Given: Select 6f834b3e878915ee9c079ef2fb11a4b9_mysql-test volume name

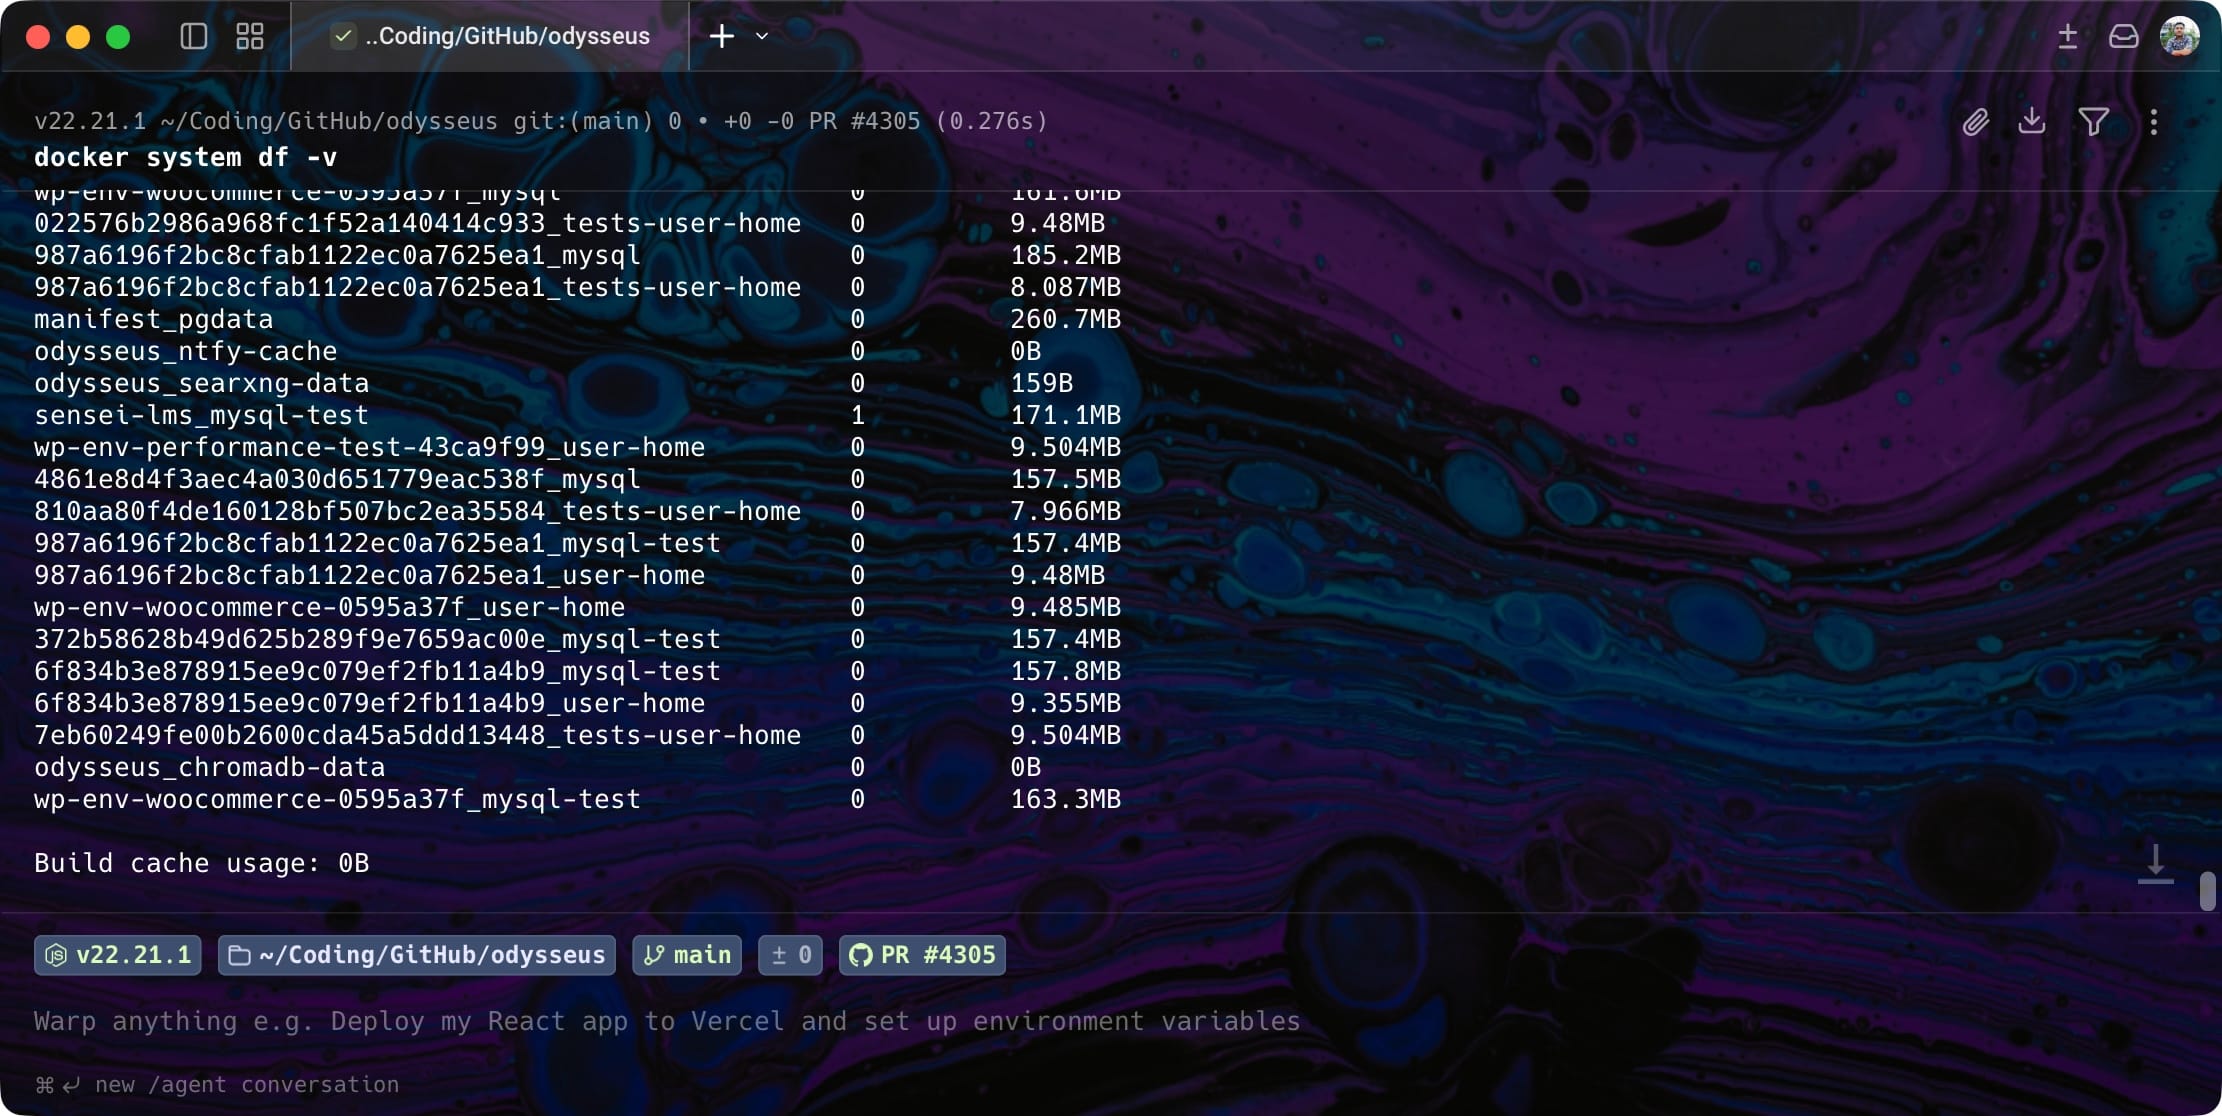Looking at the screenshot, I should (377, 672).
